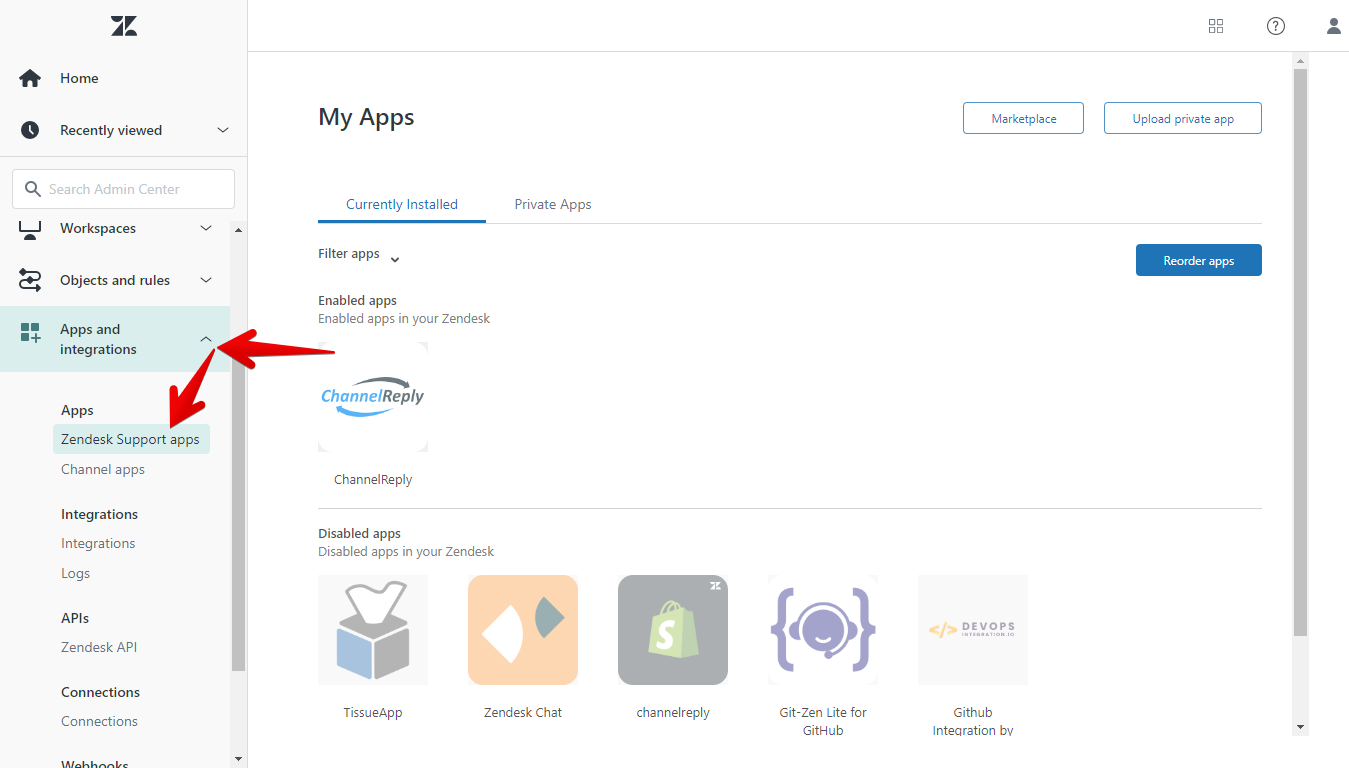Click the main page scrollbar up arrow
Image resolution: width=1349 pixels, height=768 pixels.
coord(1300,61)
